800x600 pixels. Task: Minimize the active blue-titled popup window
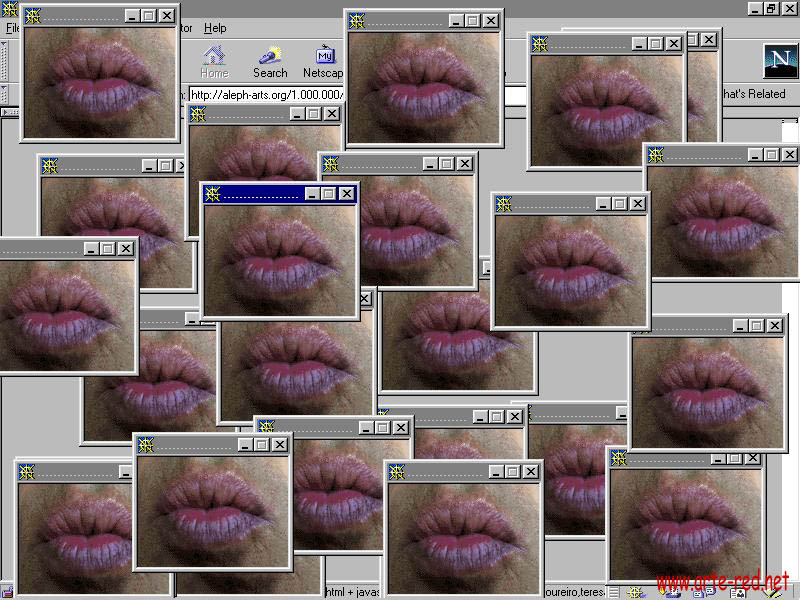click(311, 194)
